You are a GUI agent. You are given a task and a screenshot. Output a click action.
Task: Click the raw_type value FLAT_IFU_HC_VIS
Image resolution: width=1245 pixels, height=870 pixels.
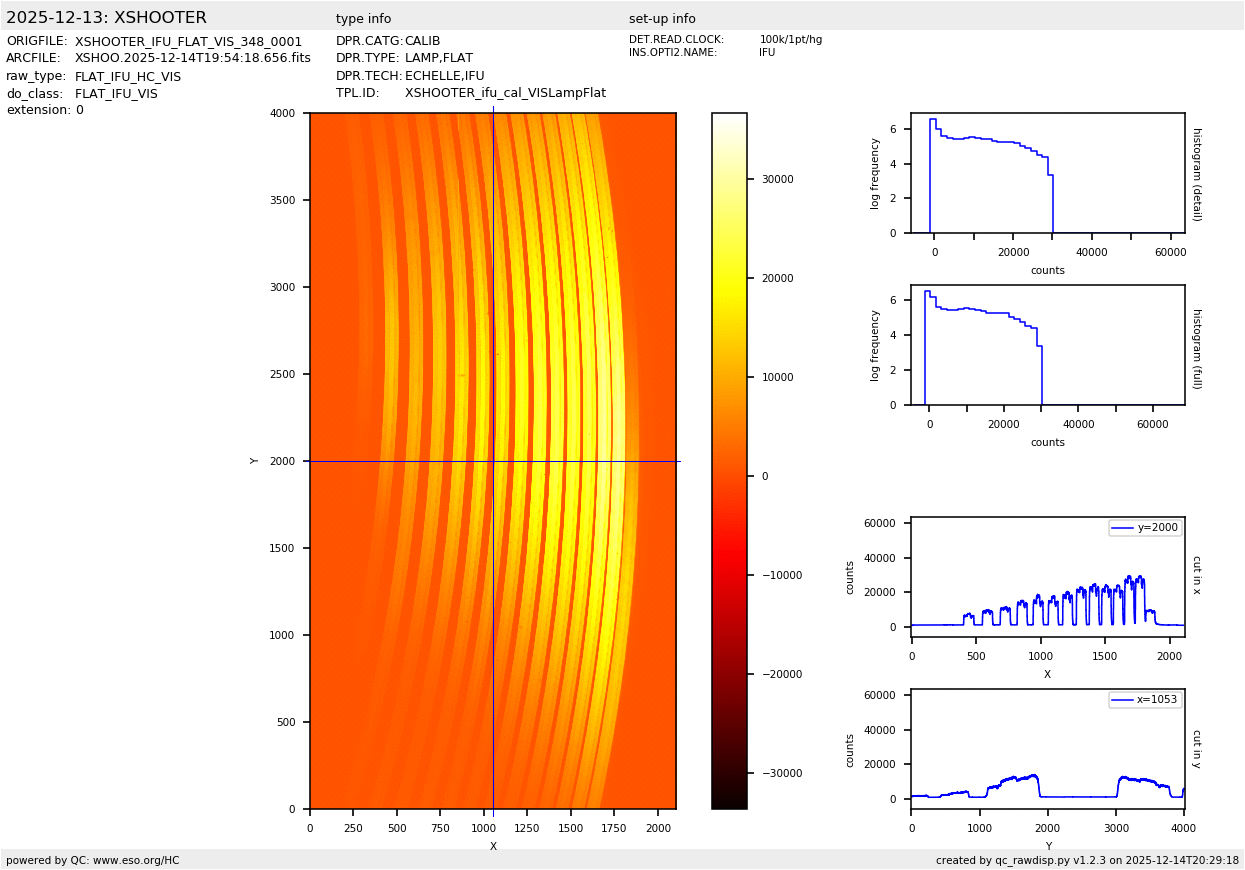(x=128, y=76)
